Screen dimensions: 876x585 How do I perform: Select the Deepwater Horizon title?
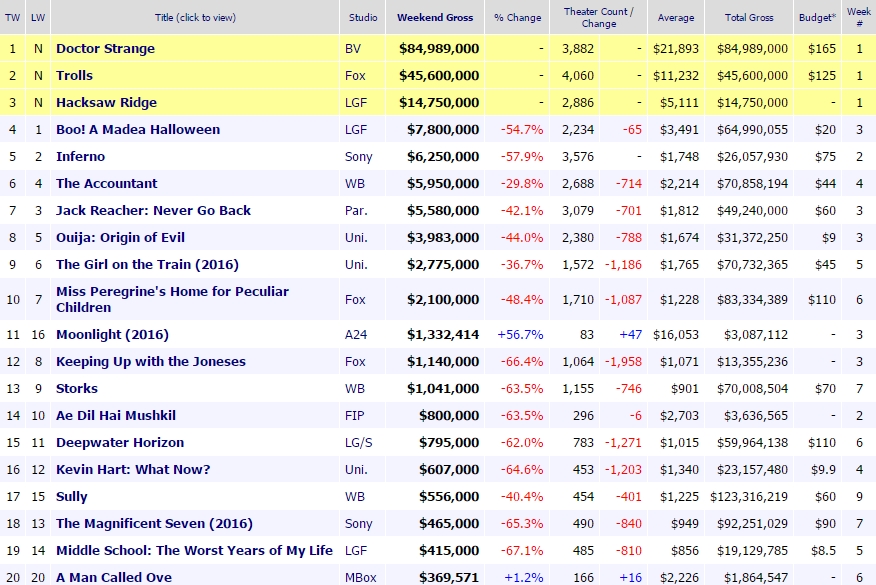pos(120,443)
